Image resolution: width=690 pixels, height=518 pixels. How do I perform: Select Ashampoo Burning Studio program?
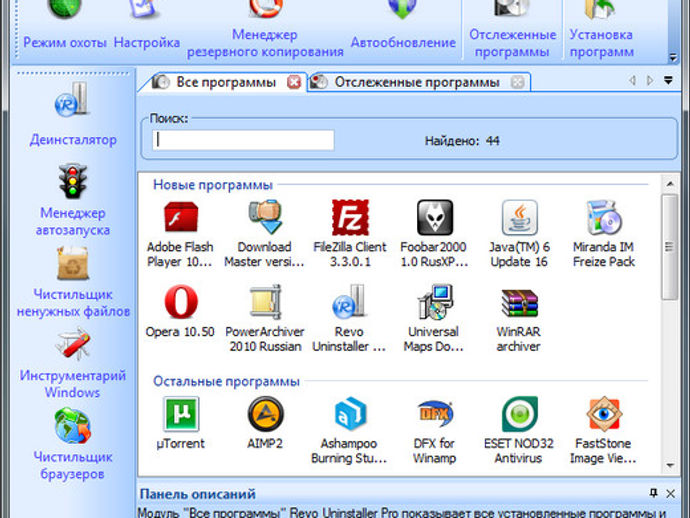[349, 430]
